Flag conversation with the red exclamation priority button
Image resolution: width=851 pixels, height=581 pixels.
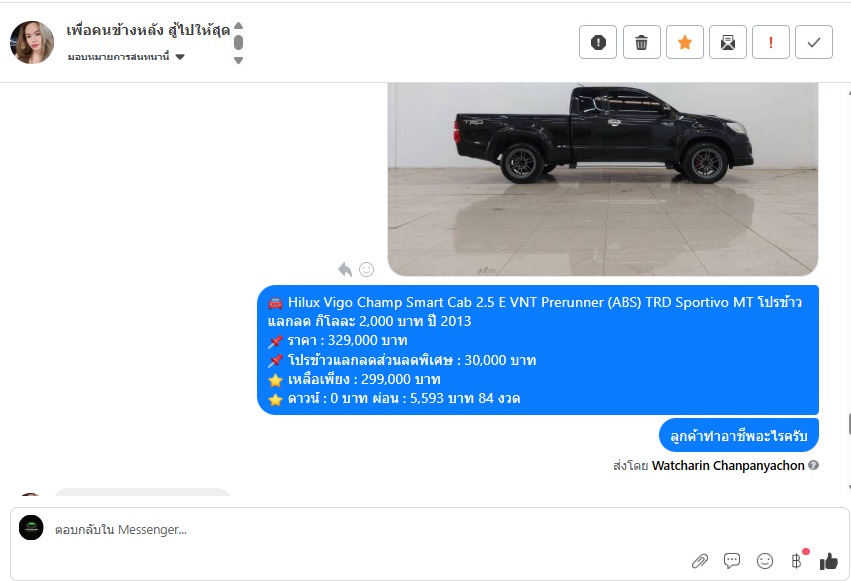(x=771, y=42)
